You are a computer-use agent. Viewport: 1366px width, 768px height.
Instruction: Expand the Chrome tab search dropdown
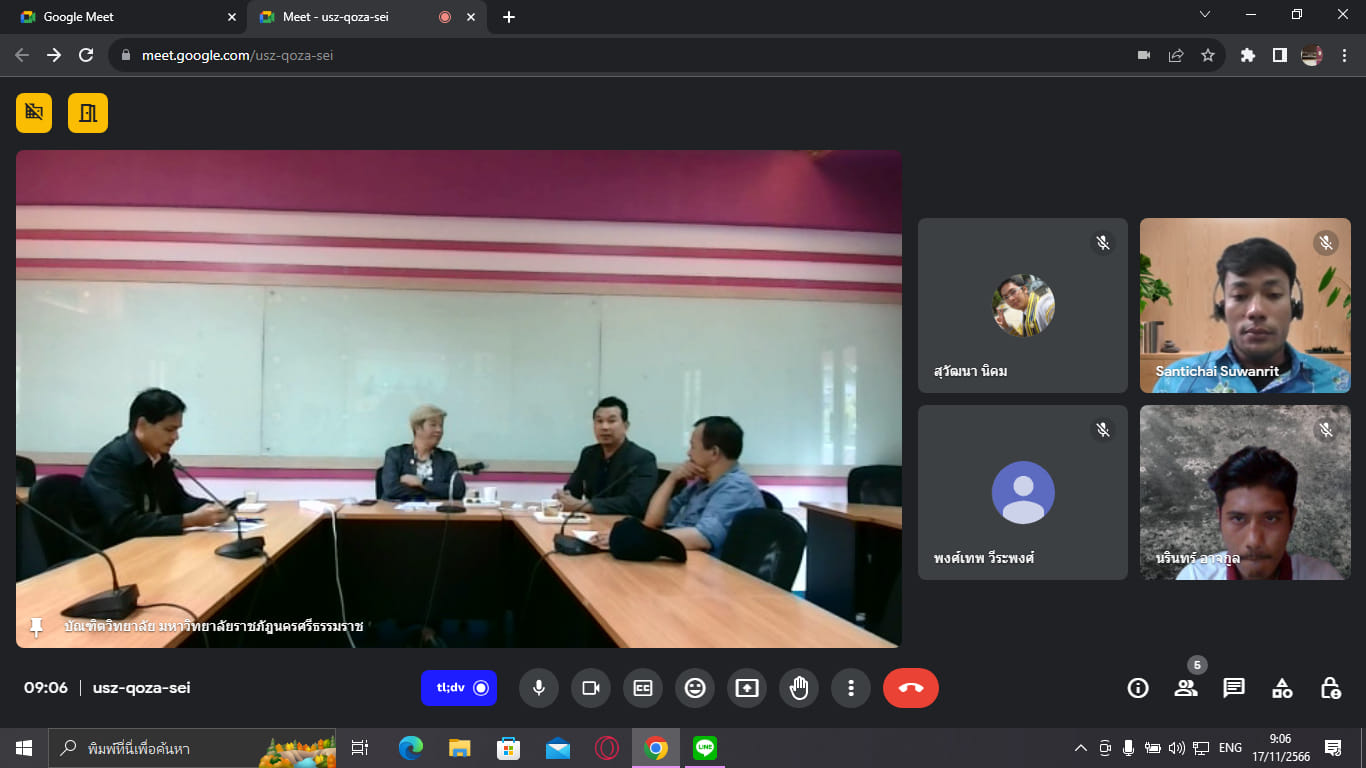(x=1205, y=15)
